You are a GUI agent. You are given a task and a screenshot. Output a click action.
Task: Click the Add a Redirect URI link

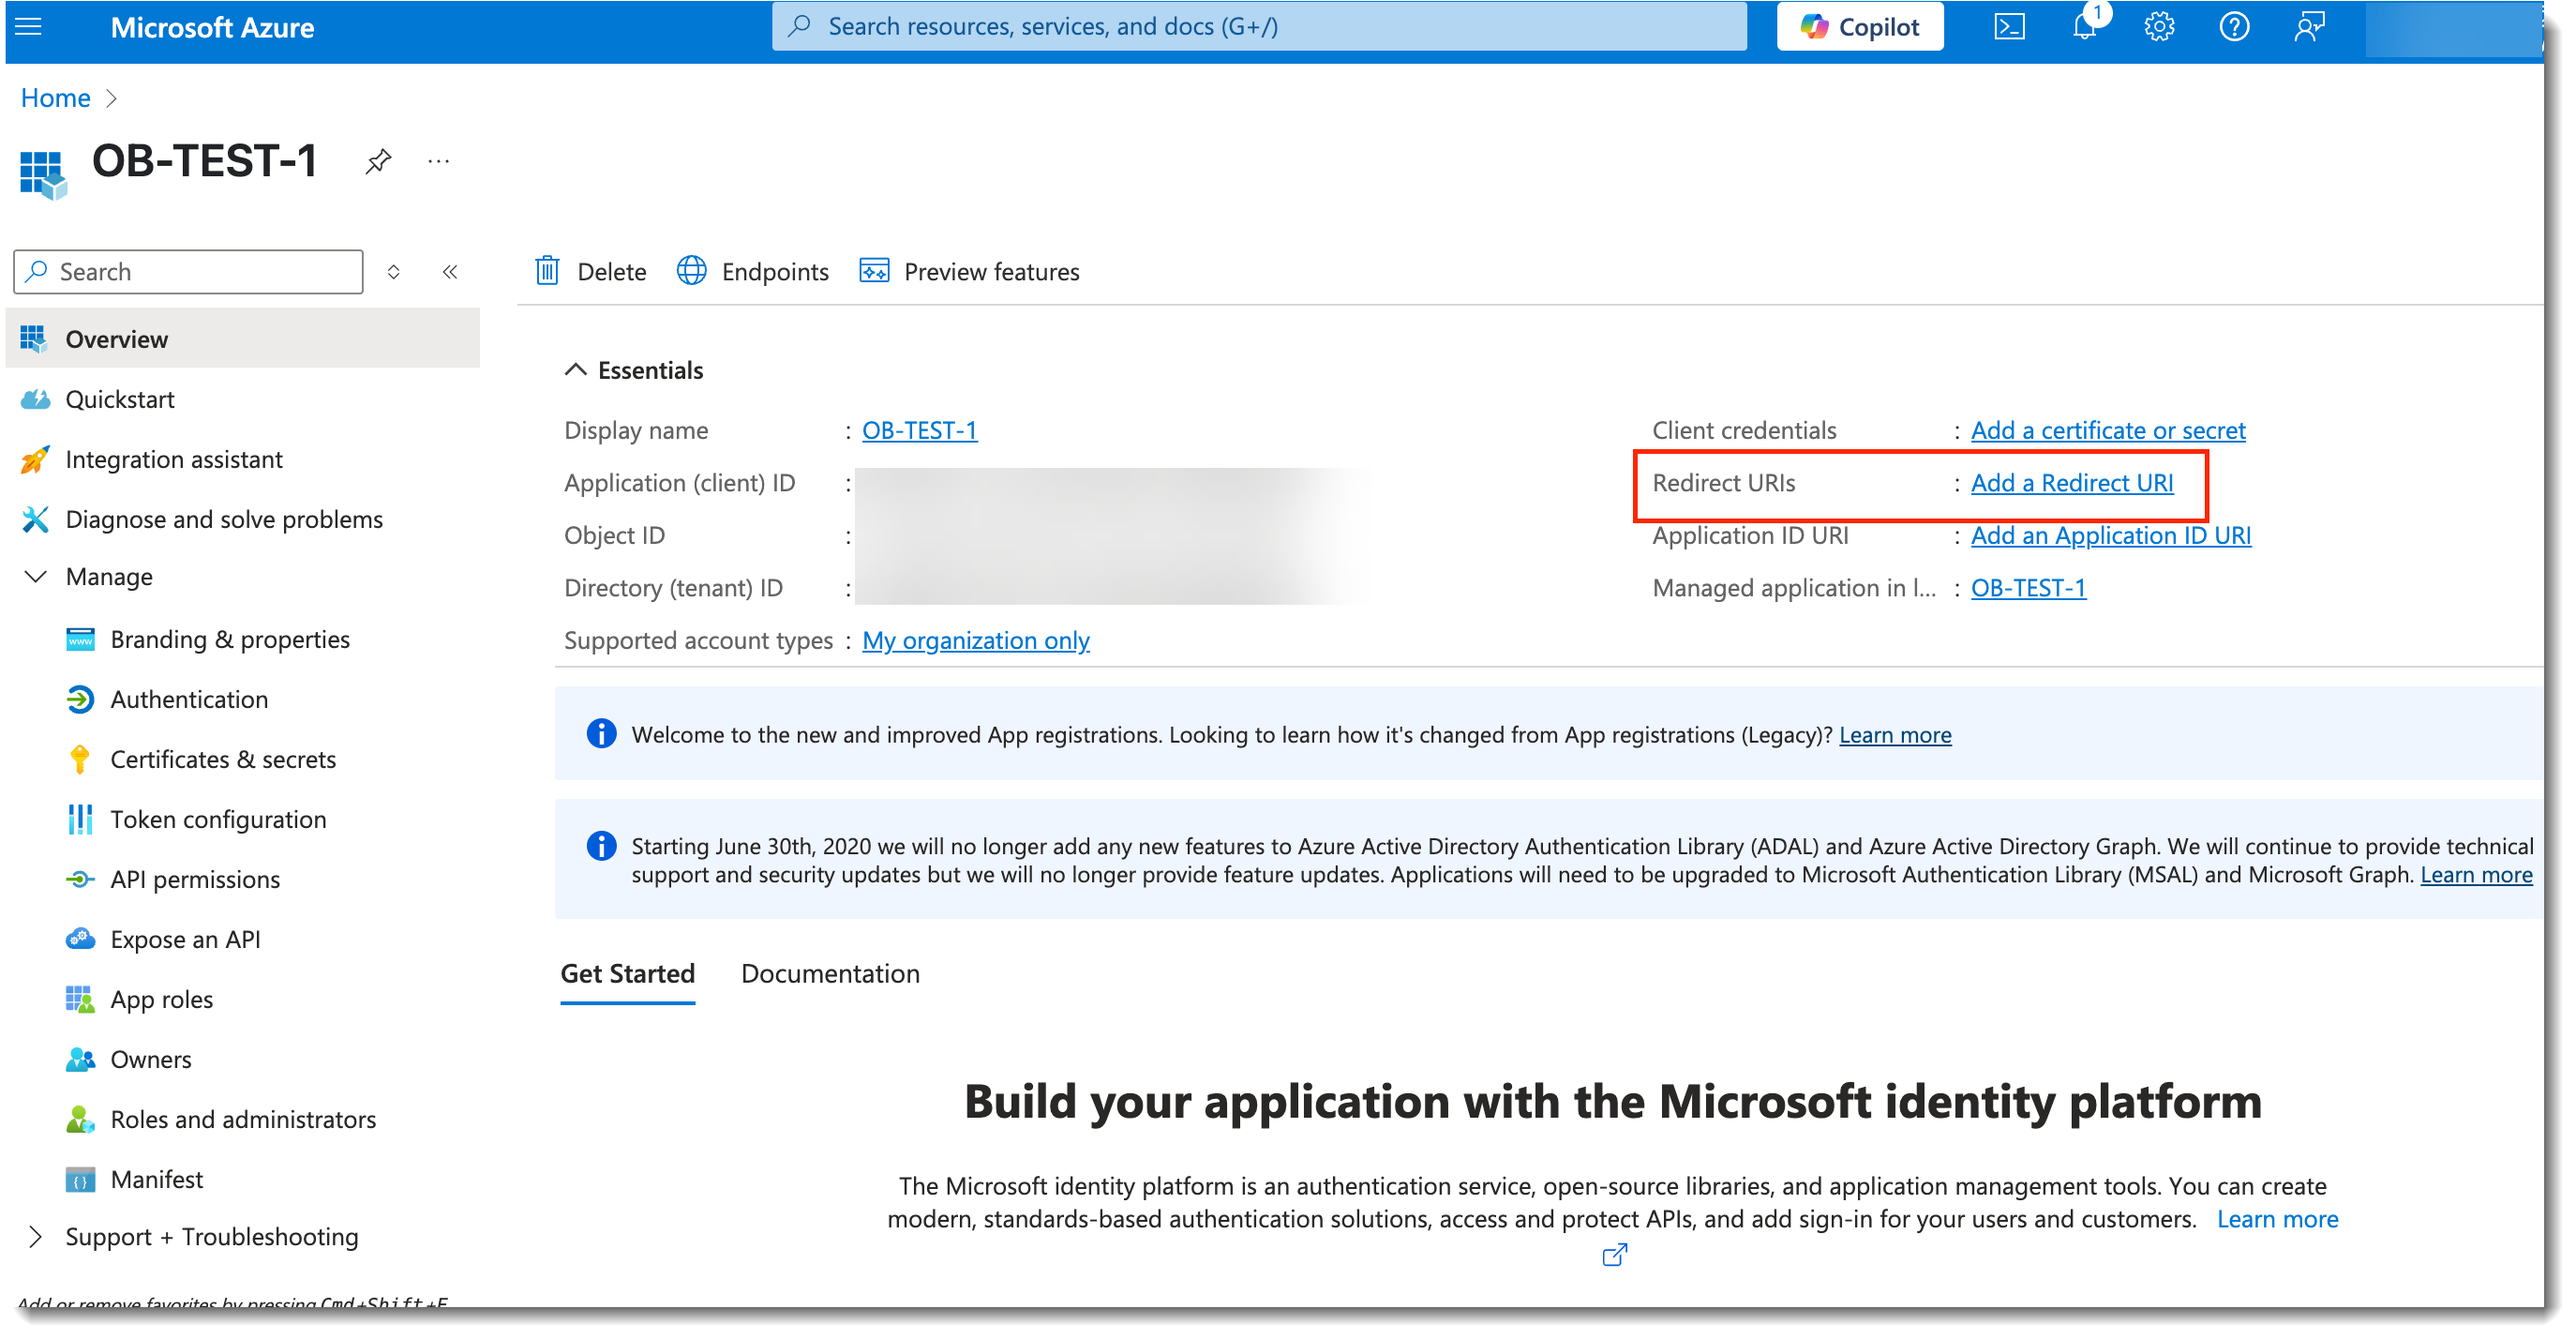(x=2071, y=483)
